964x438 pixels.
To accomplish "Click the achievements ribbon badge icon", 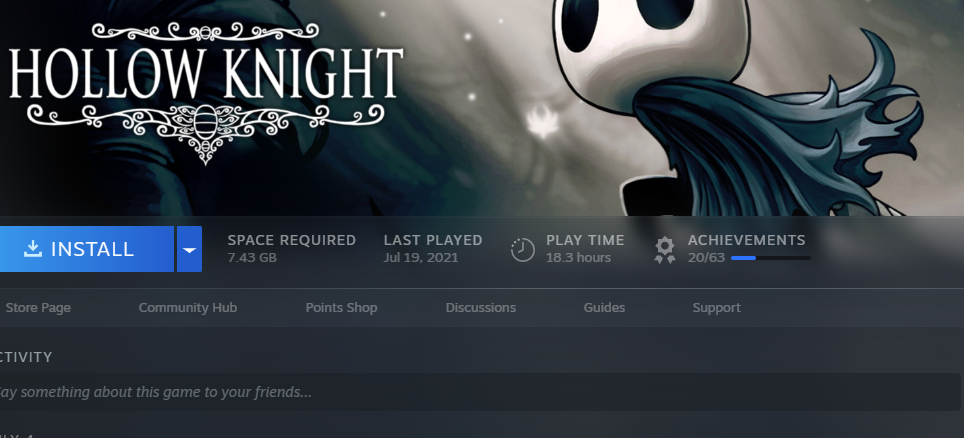I will pos(665,250).
